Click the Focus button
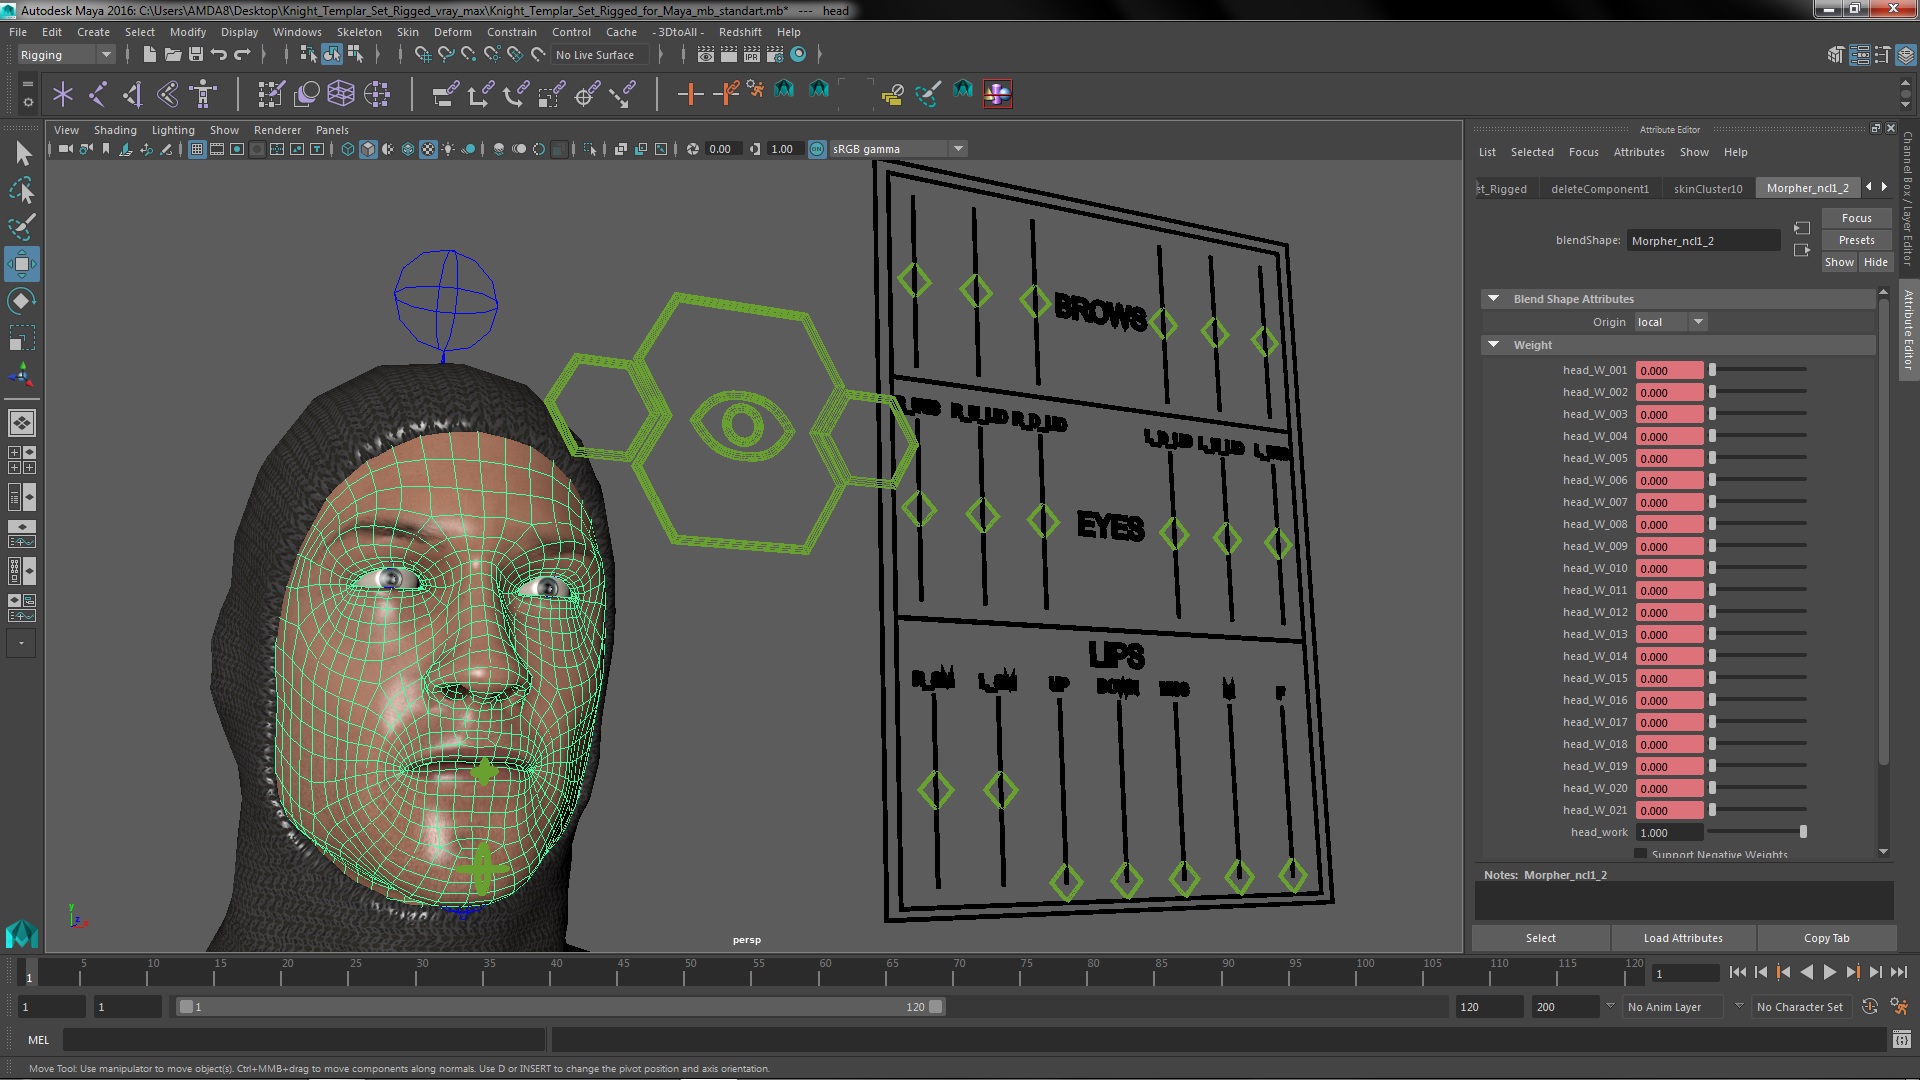This screenshot has width=1920, height=1080. coord(1856,218)
